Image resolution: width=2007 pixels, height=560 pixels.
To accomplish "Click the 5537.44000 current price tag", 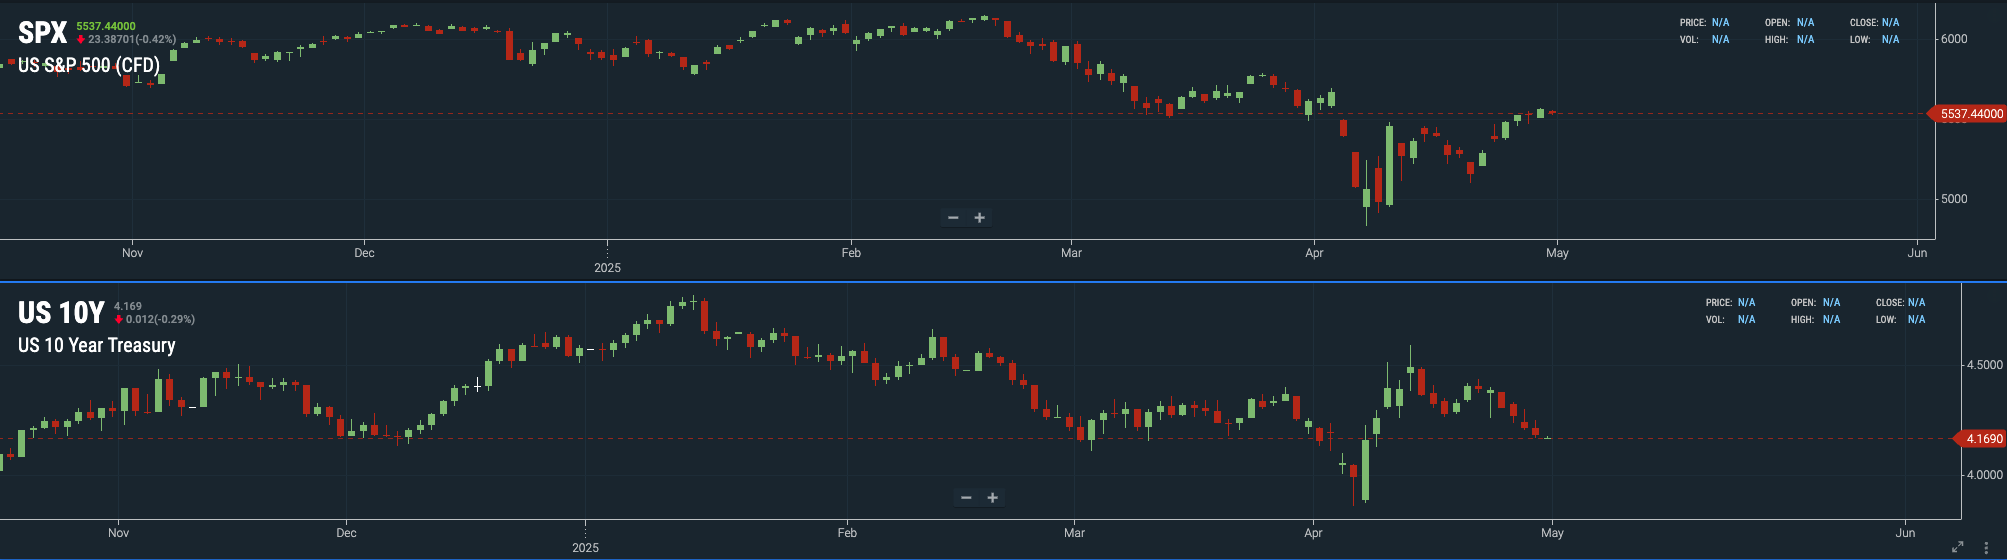I will click(1966, 114).
